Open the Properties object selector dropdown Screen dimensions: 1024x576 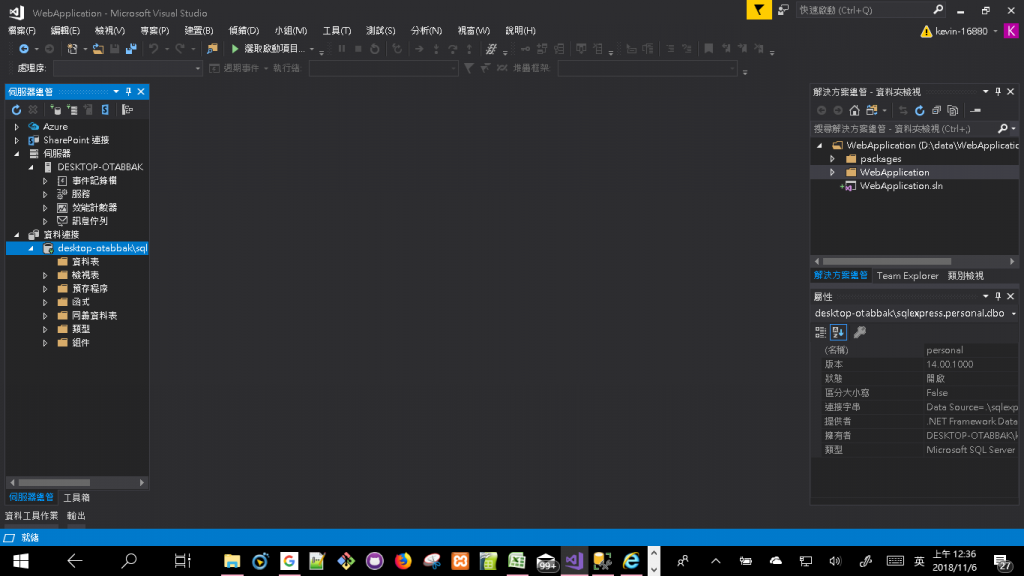pyautogui.click(x=1014, y=313)
